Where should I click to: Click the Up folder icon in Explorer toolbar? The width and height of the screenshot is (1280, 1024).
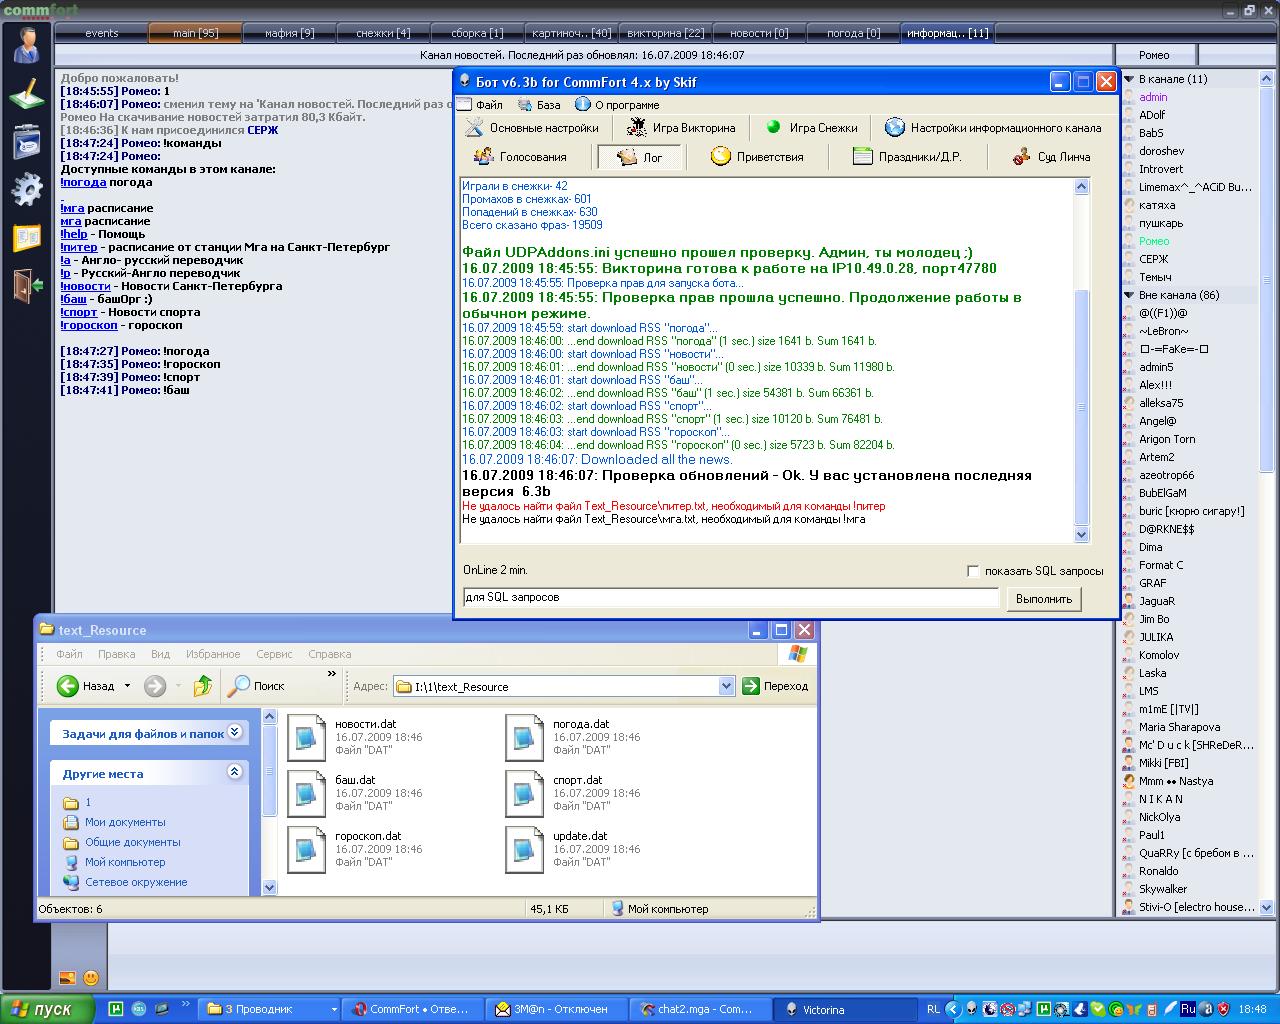(203, 686)
